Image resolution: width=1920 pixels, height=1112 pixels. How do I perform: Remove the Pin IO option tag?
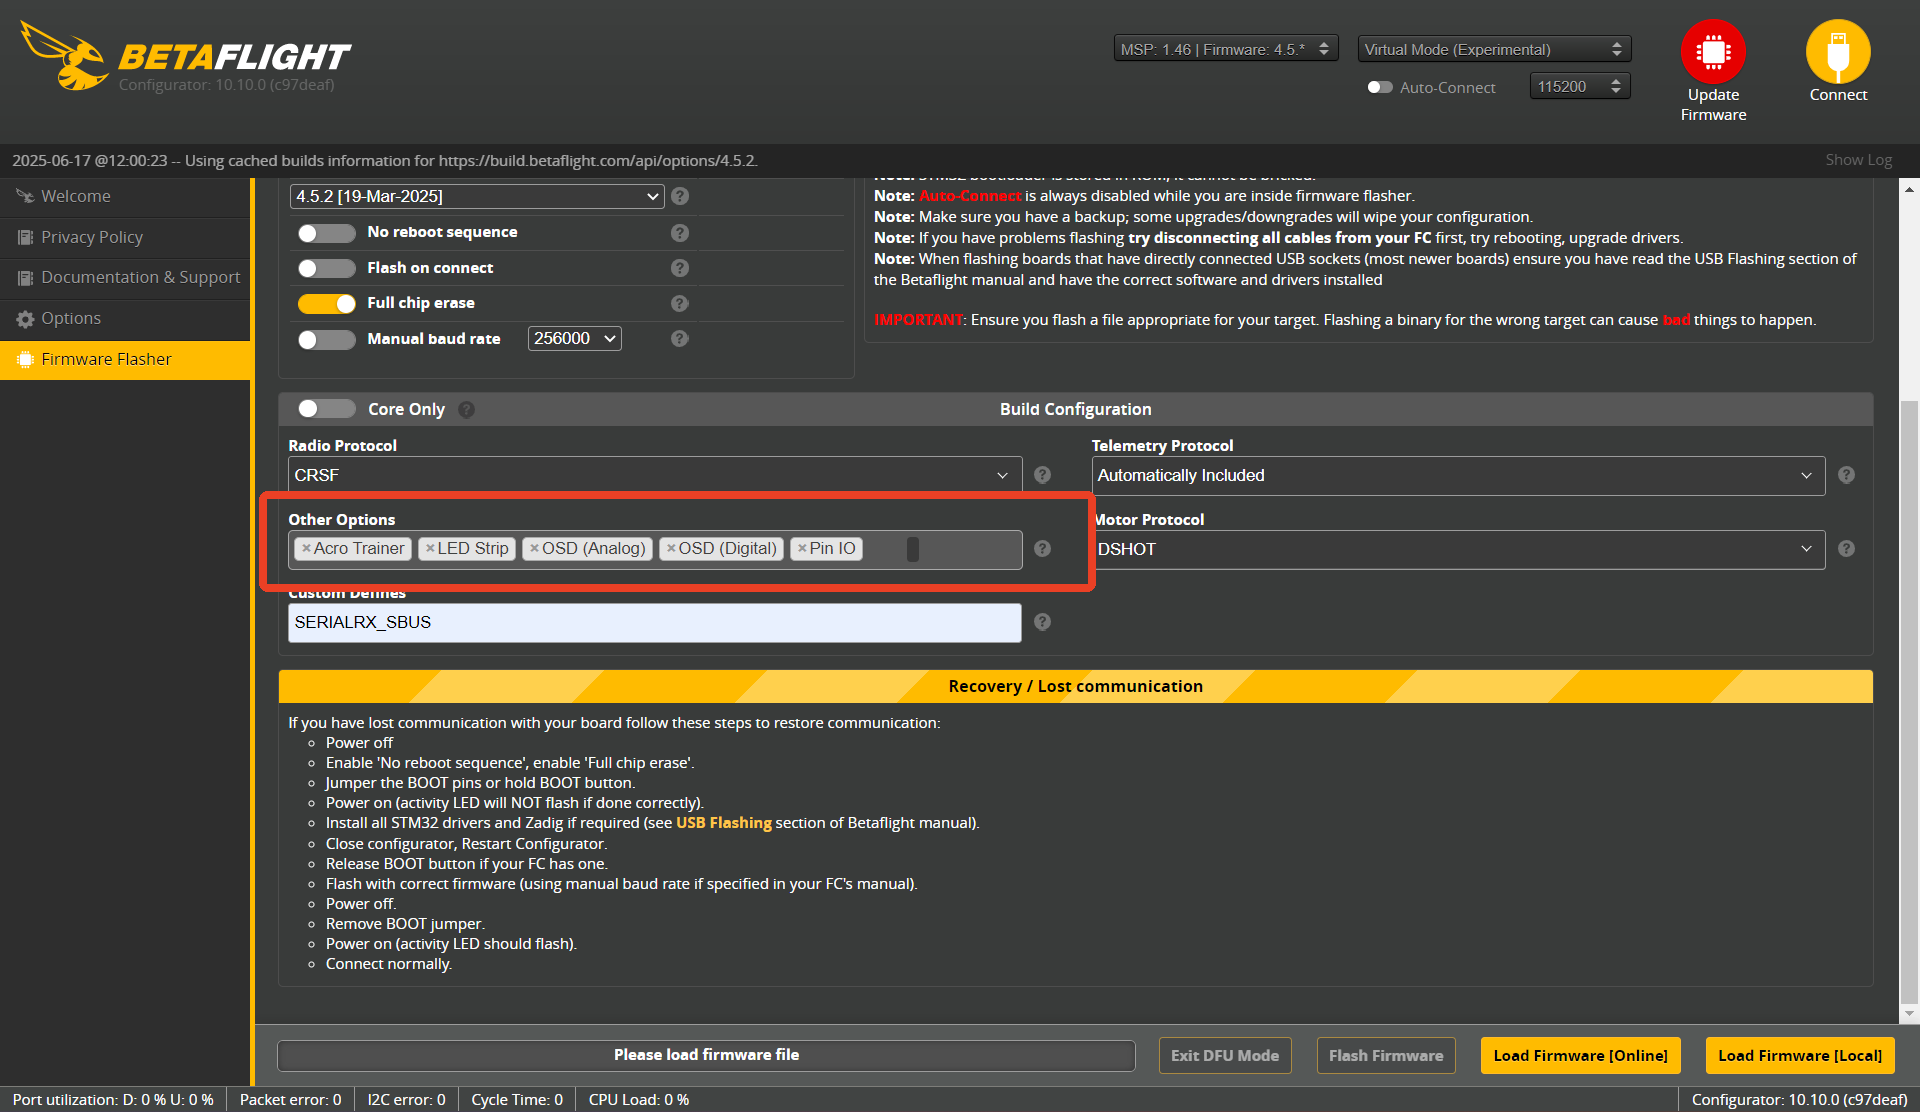click(802, 548)
